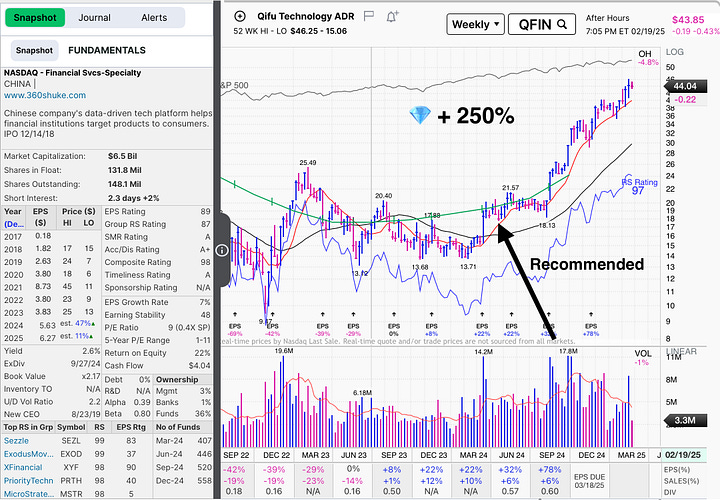This screenshot has width=720, height=500.
Task: Click Return on Equity 22%
Action: coord(157,353)
